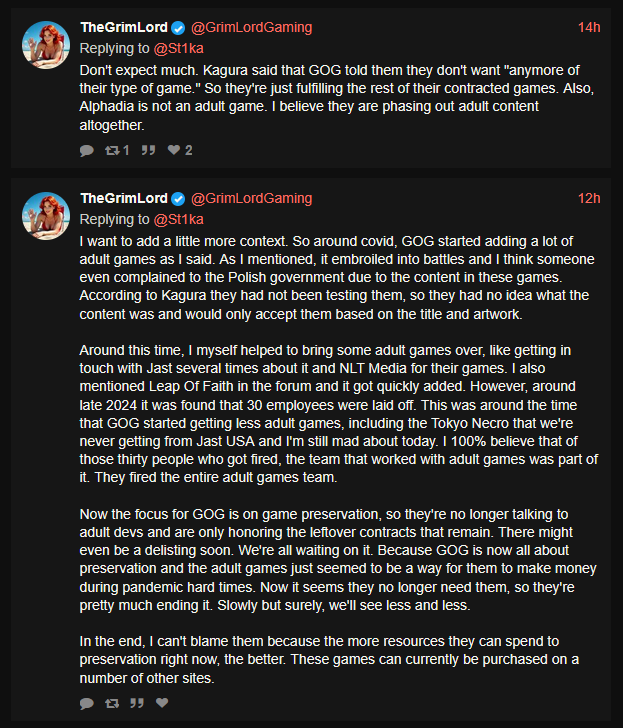Click quote icon on the first tweet
Screen dimensions: 623x728
click(x=148, y=150)
